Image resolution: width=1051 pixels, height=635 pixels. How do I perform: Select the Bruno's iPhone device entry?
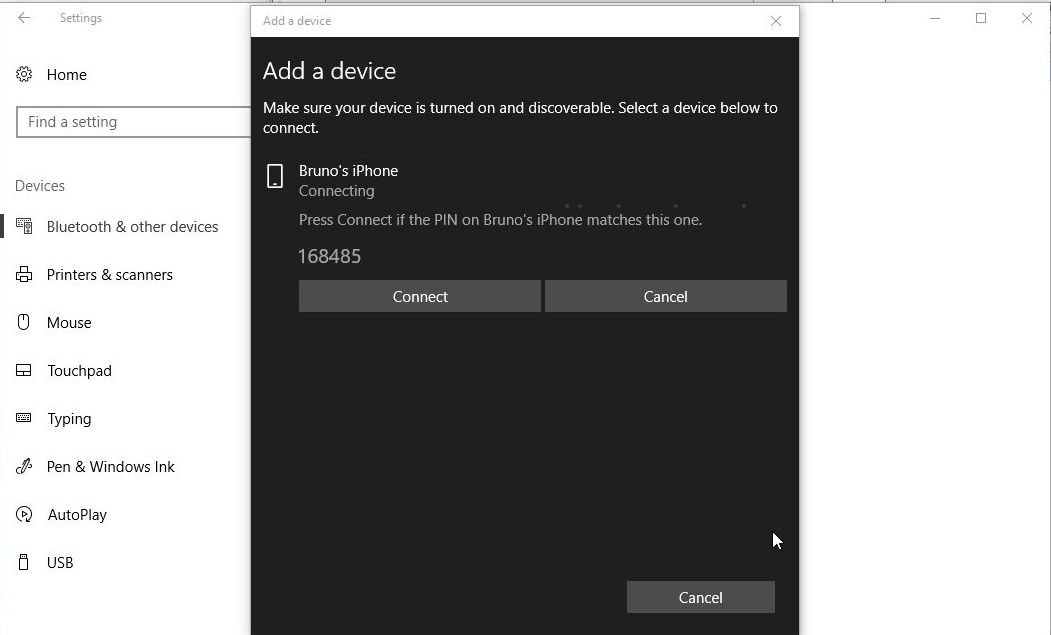pyautogui.click(x=348, y=171)
